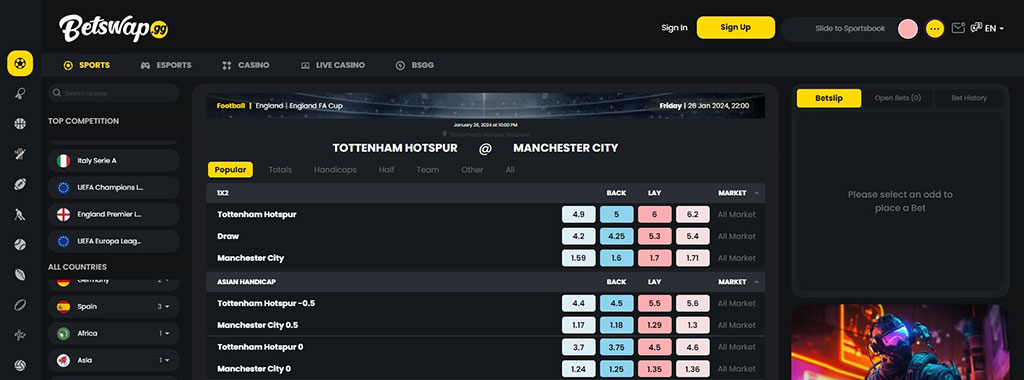Lay the Draw at odds 5.3
This screenshot has width=1024, height=380.
[x=654, y=236]
